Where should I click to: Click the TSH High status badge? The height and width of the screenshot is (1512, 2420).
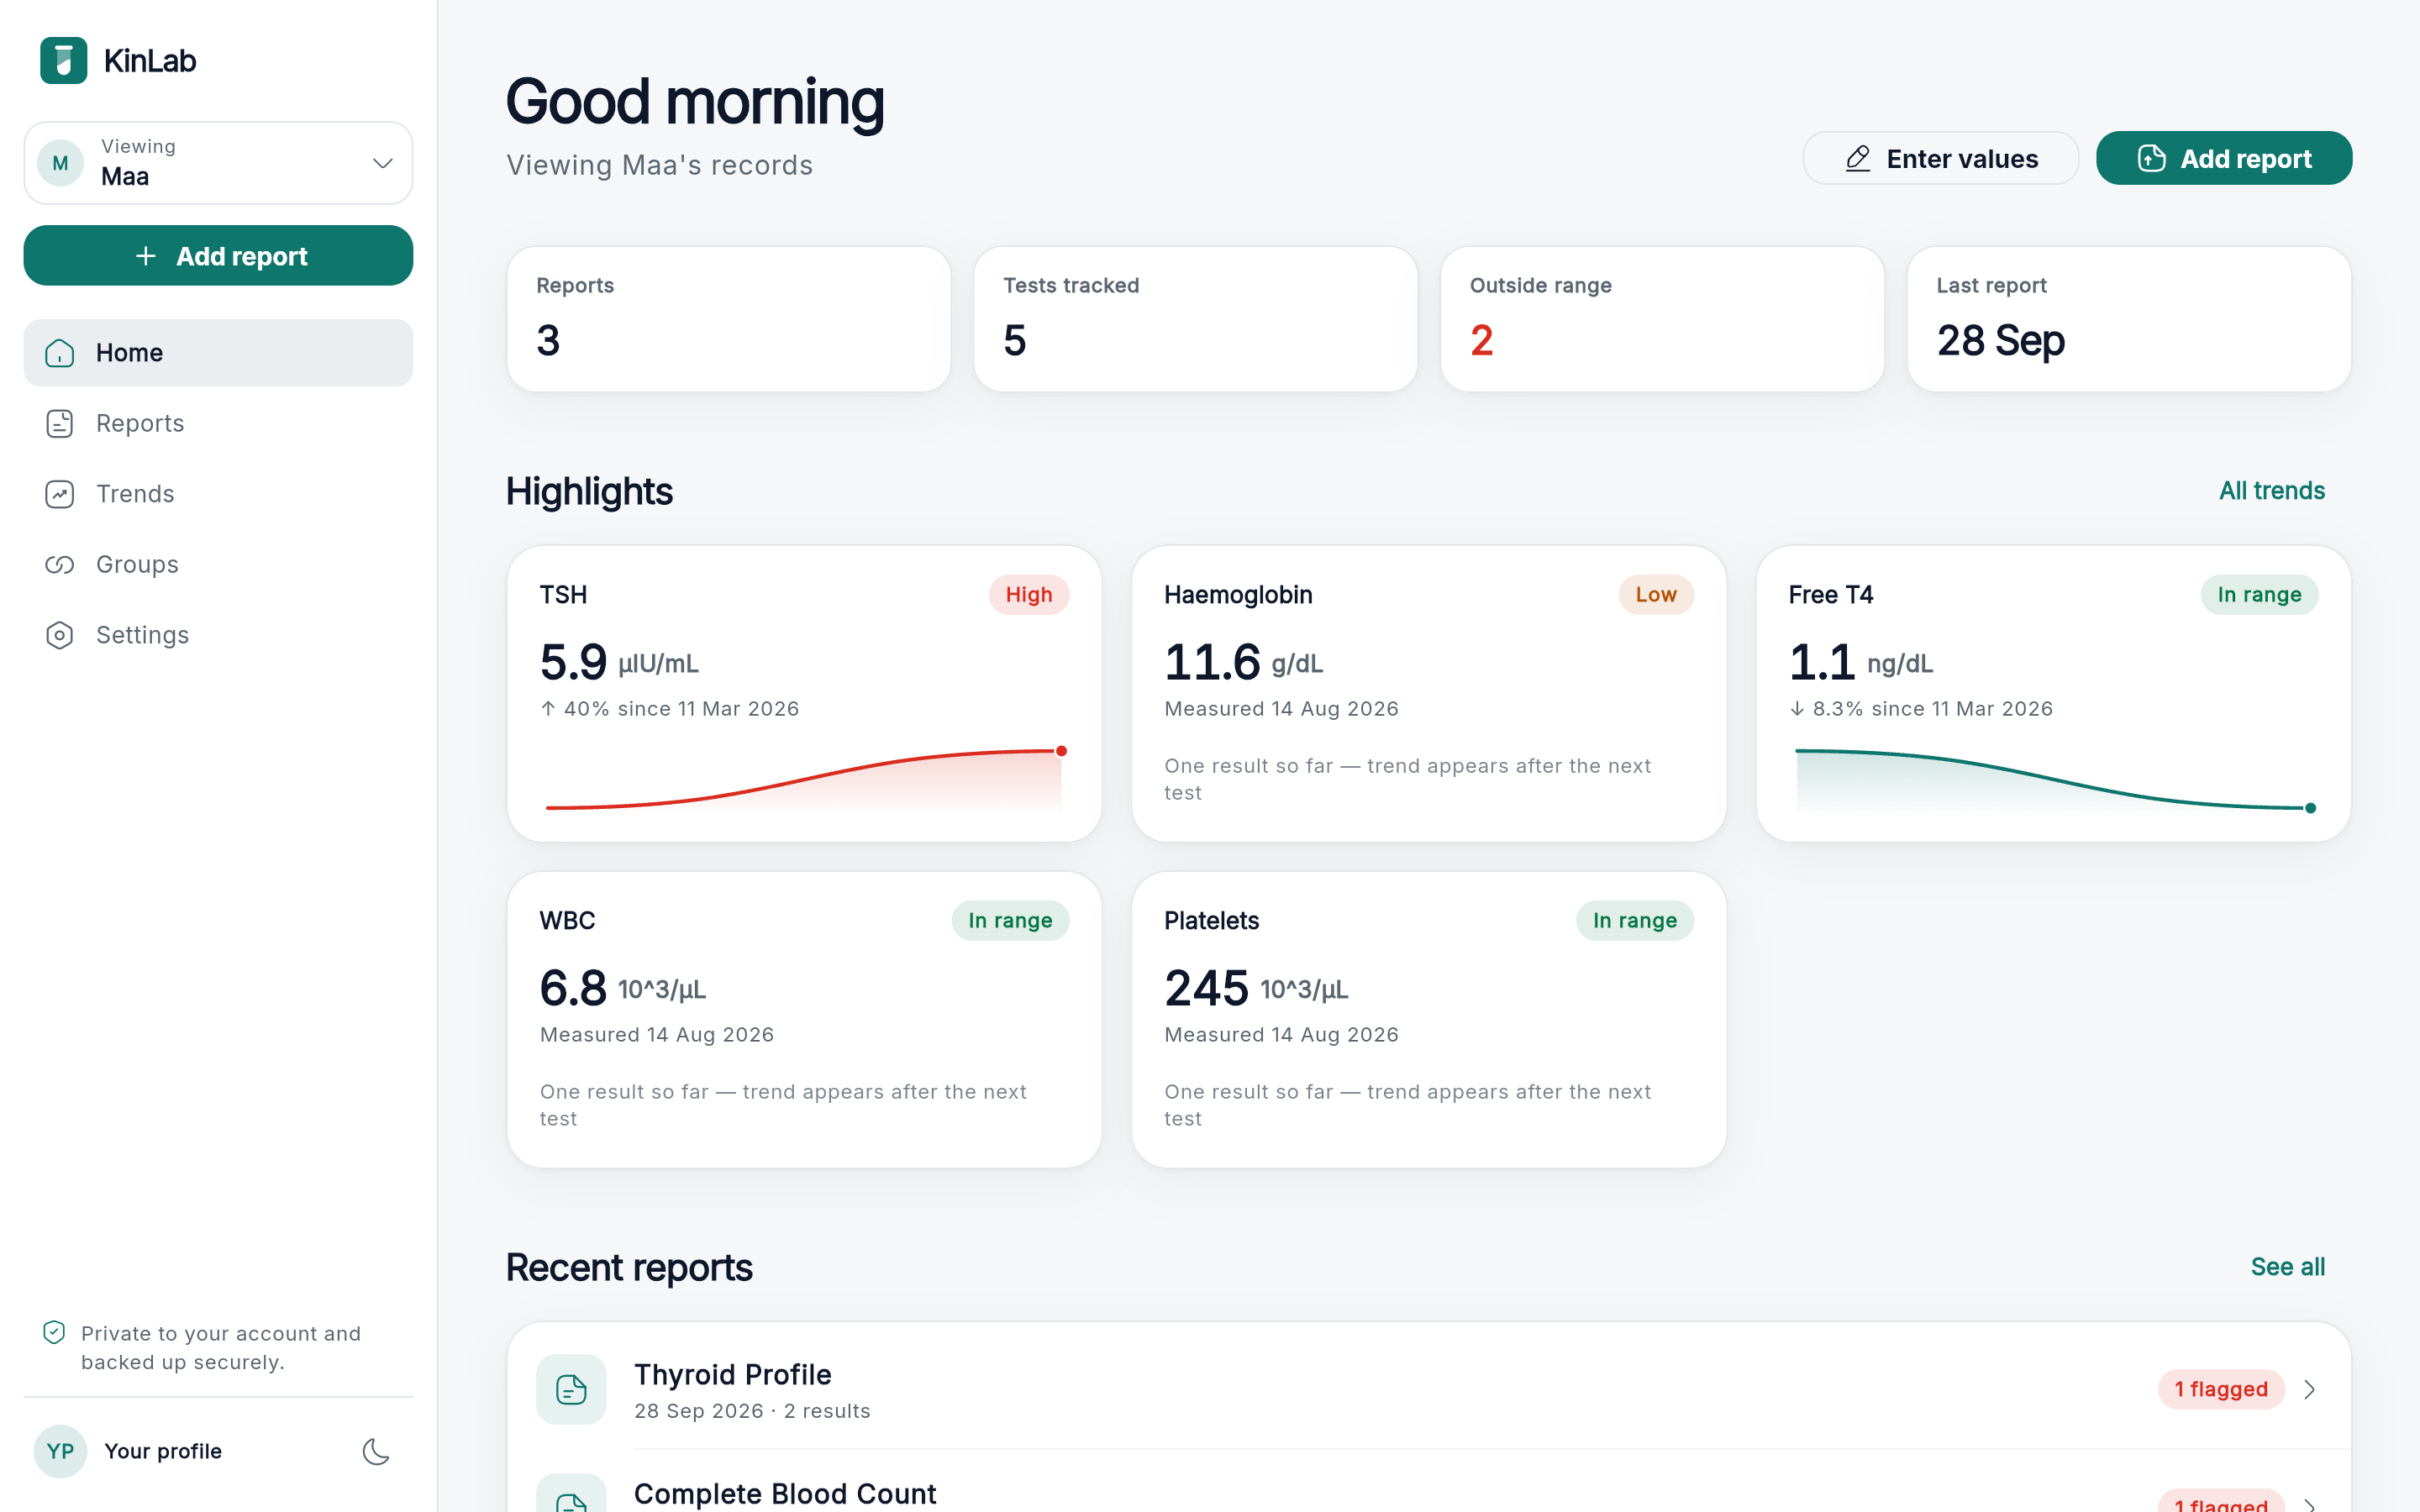tap(1029, 595)
